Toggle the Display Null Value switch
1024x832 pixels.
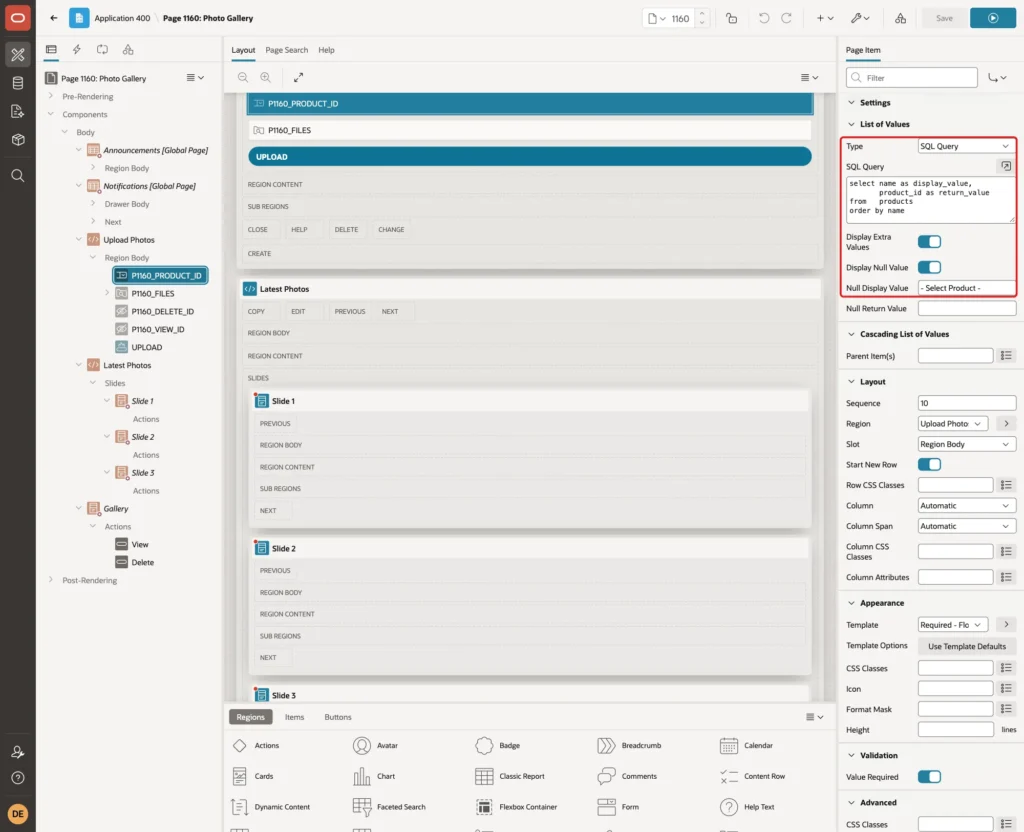(929, 267)
